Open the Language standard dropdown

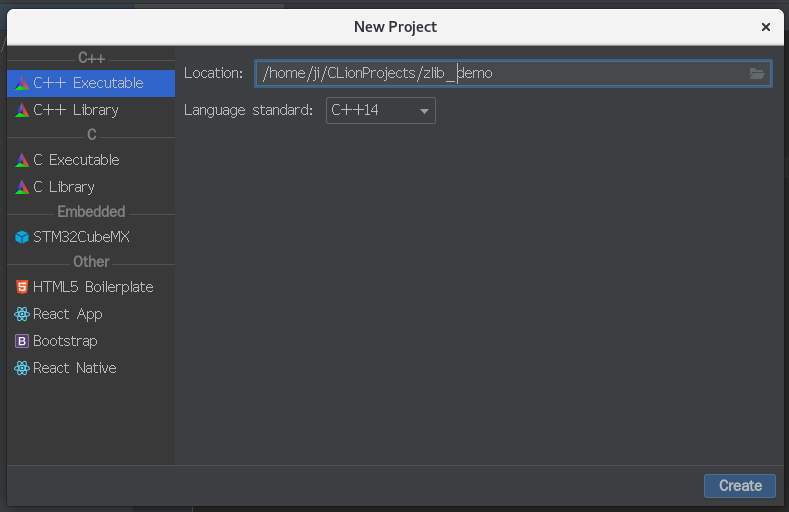[x=380, y=110]
